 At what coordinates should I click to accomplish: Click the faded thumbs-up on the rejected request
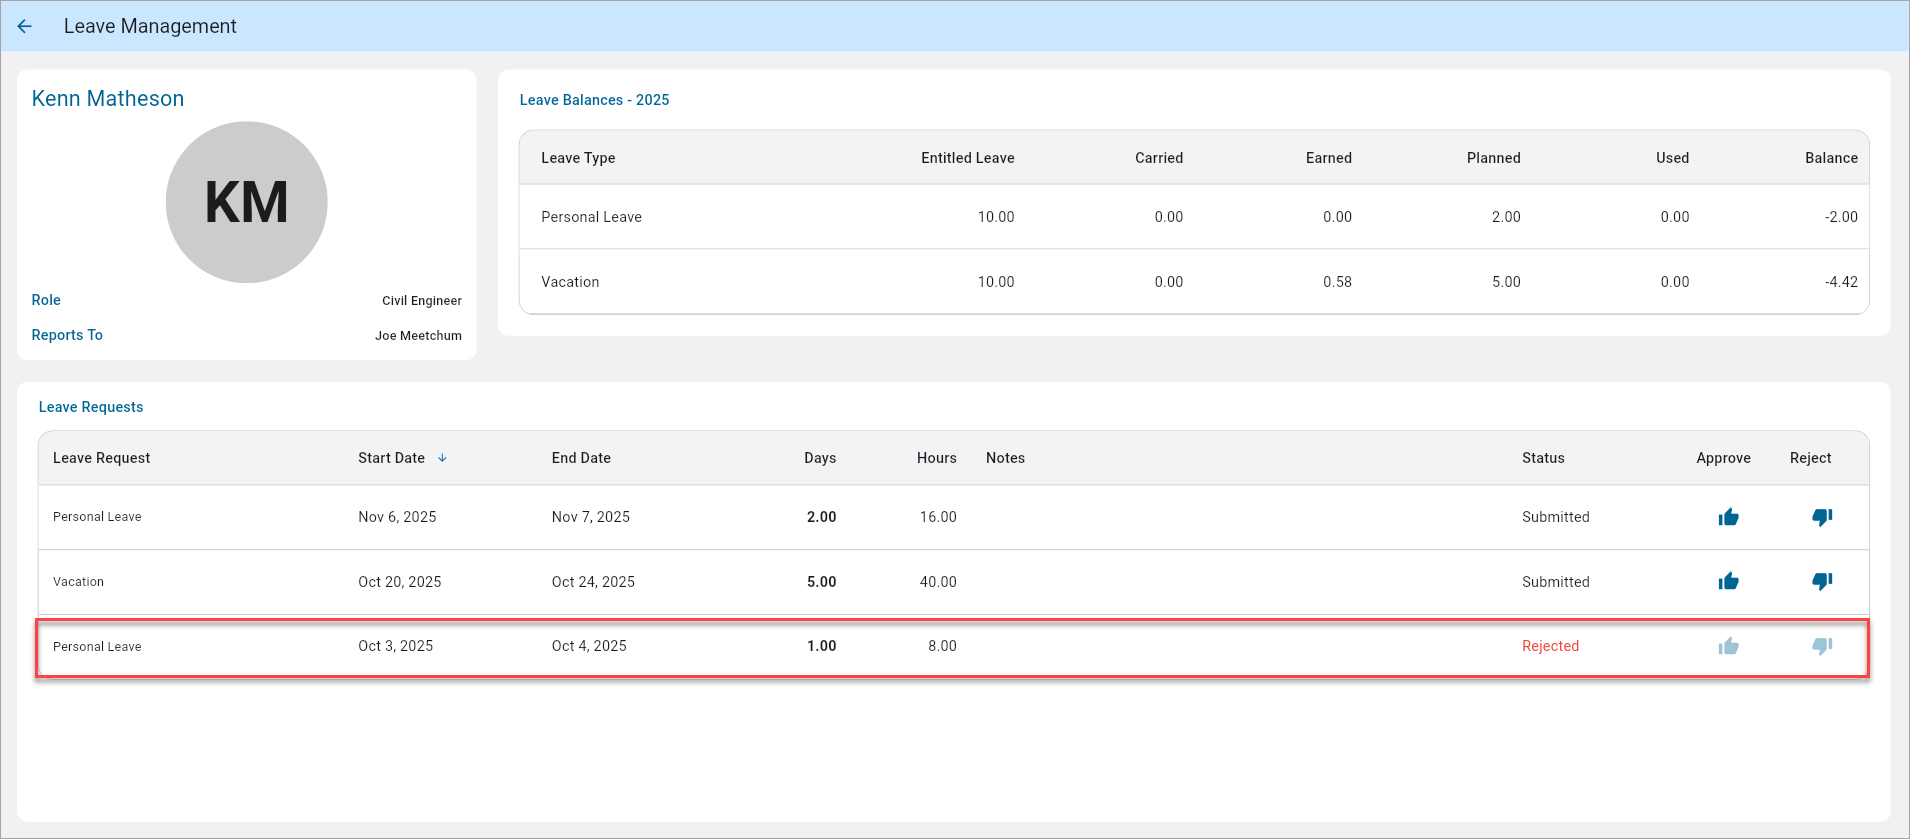pos(1728,647)
